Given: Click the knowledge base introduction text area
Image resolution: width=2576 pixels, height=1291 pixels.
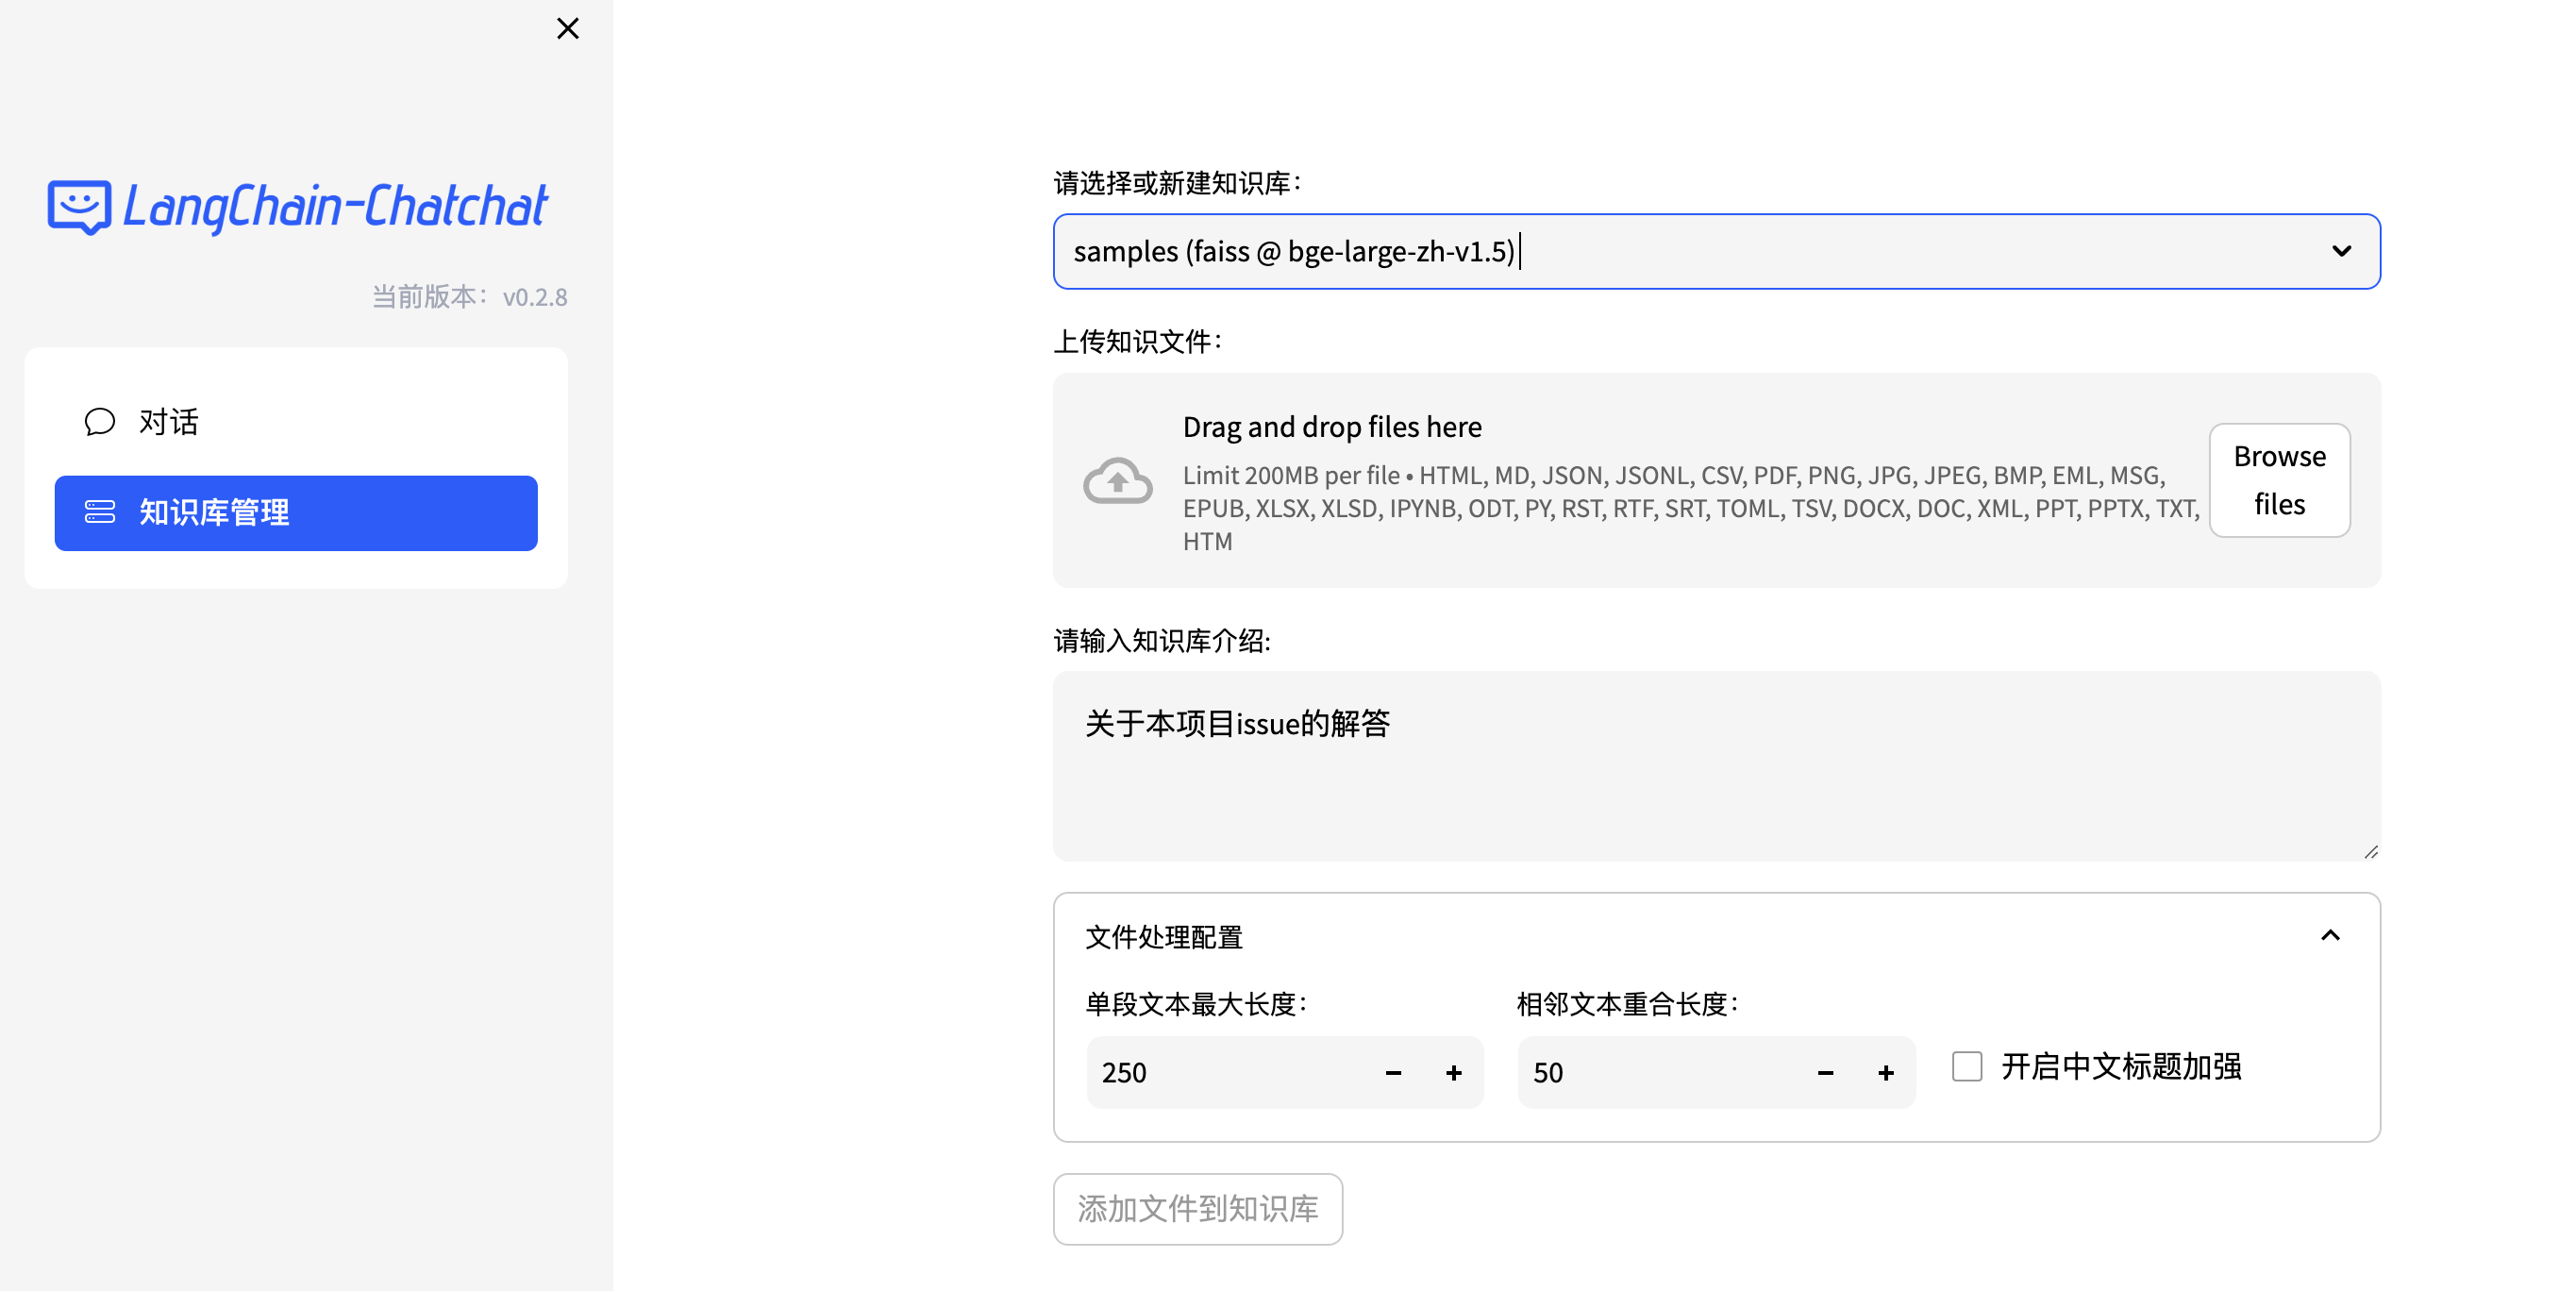Looking at the screenshot, I should point(1716,766).
